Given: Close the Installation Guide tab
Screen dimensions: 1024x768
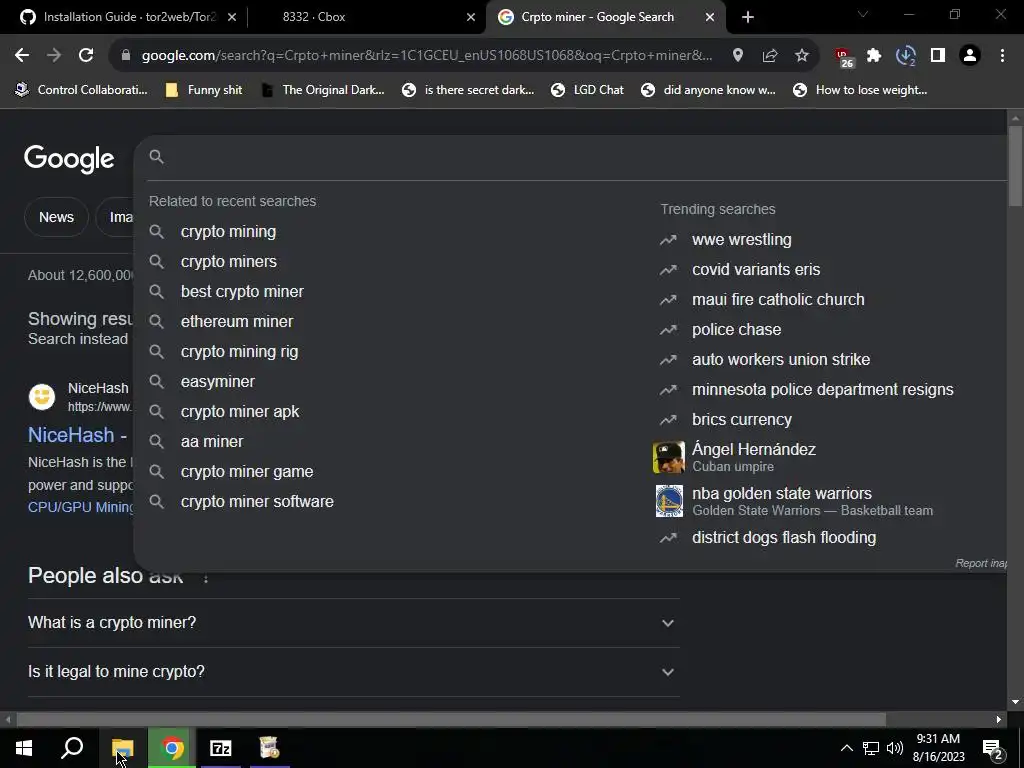Looking at the screenshot, I should 232,17.
